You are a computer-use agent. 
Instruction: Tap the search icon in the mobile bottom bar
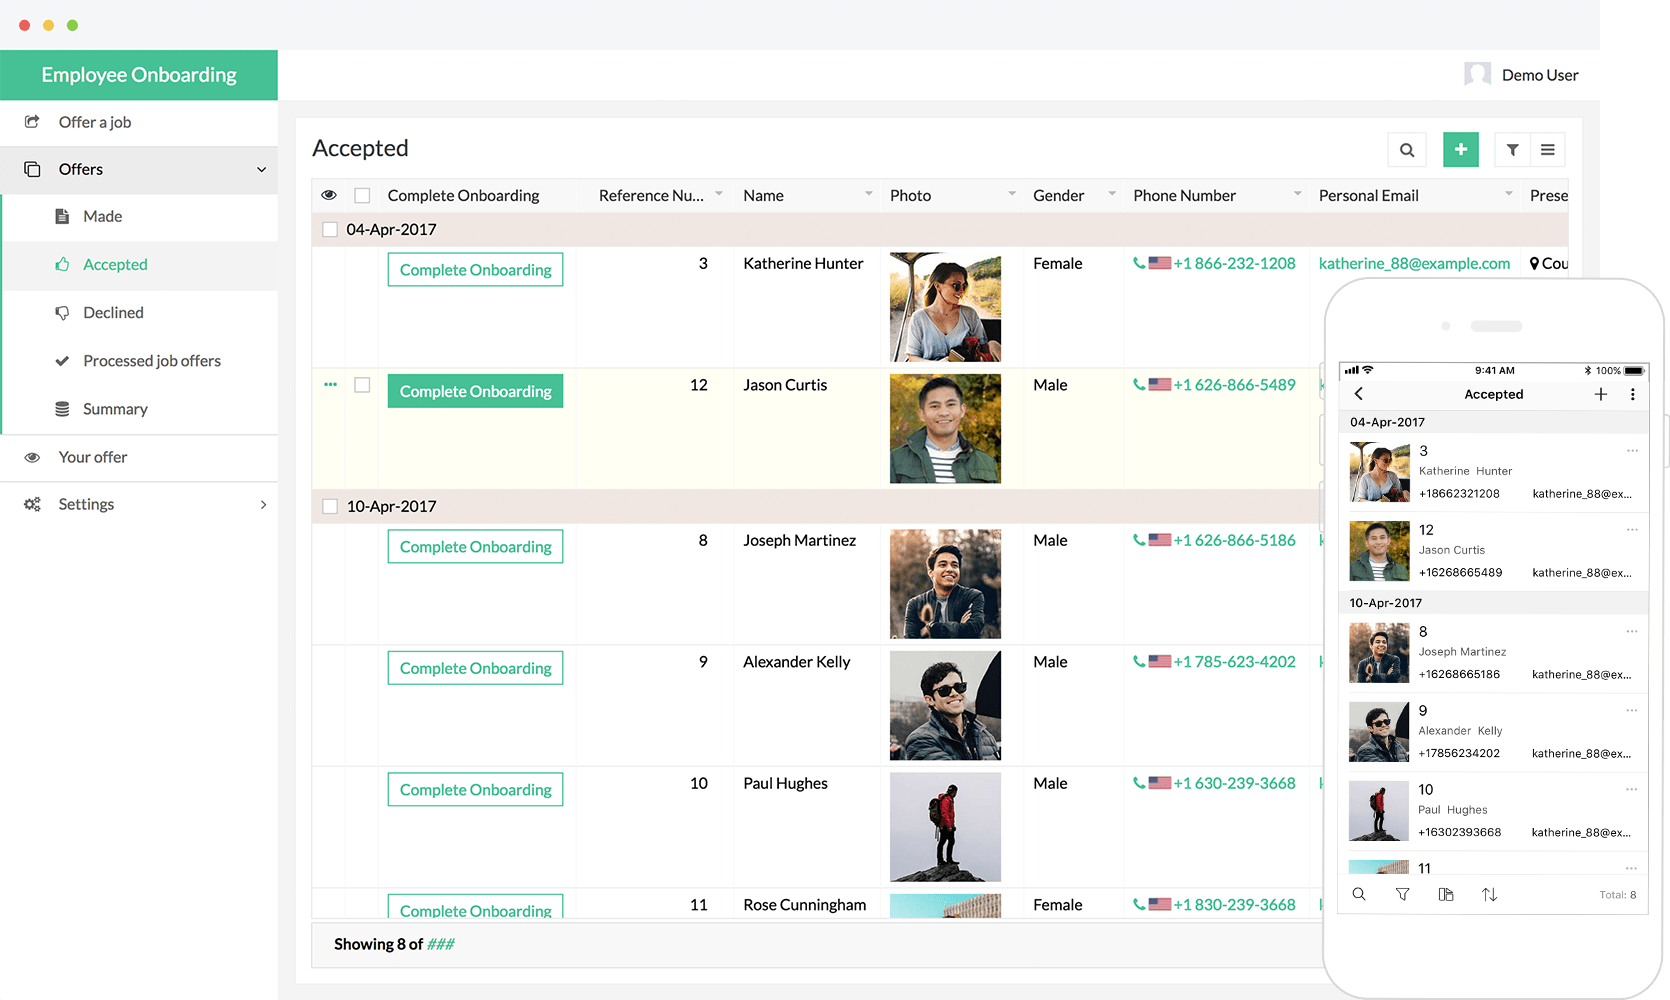pos(1359,894)
